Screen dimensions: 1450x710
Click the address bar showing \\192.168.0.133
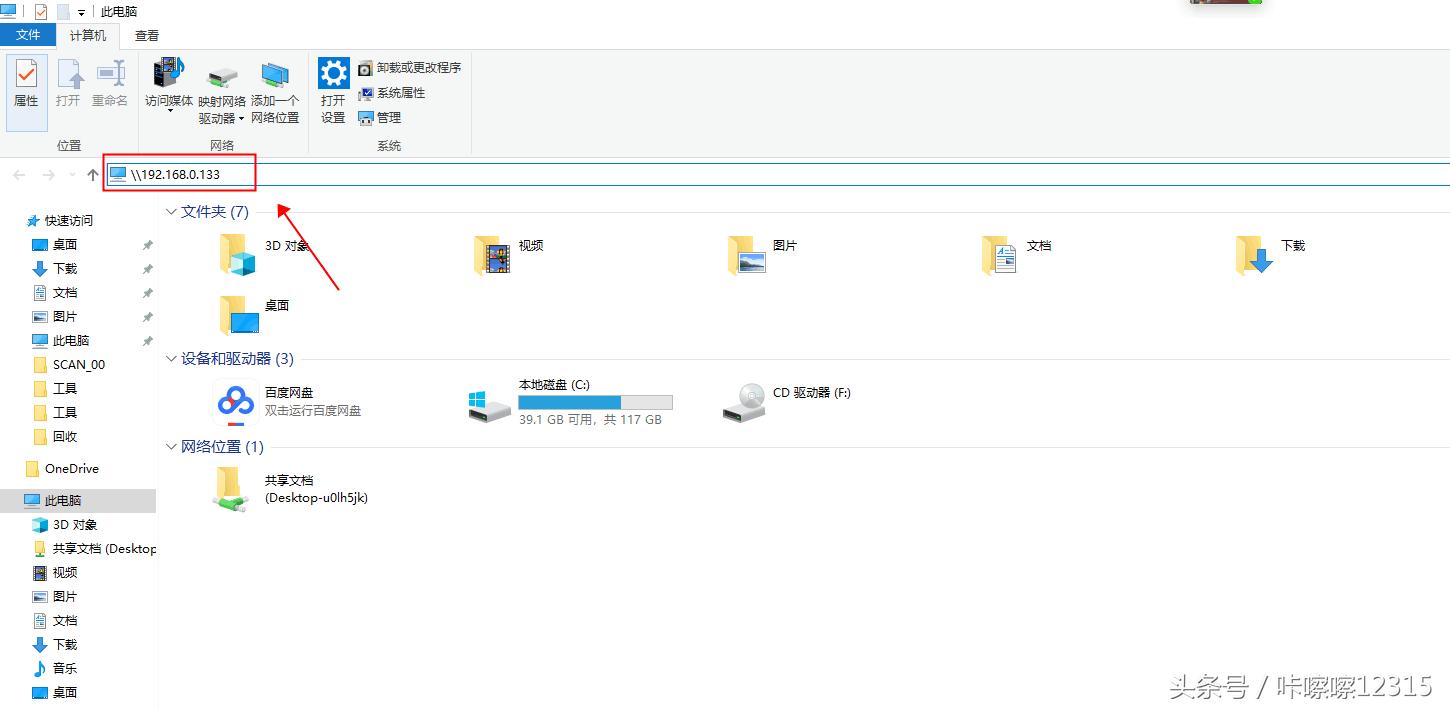click(x=778, y=174)
